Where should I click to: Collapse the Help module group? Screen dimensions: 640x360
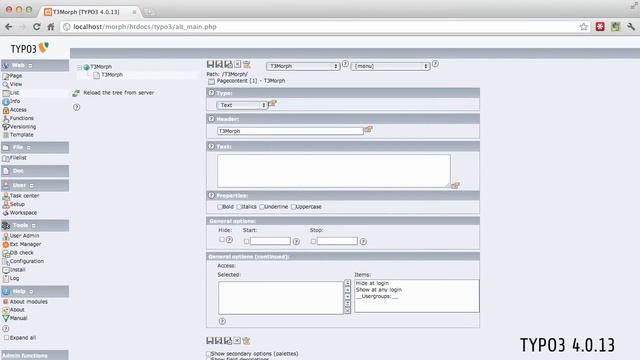(31, 291)
